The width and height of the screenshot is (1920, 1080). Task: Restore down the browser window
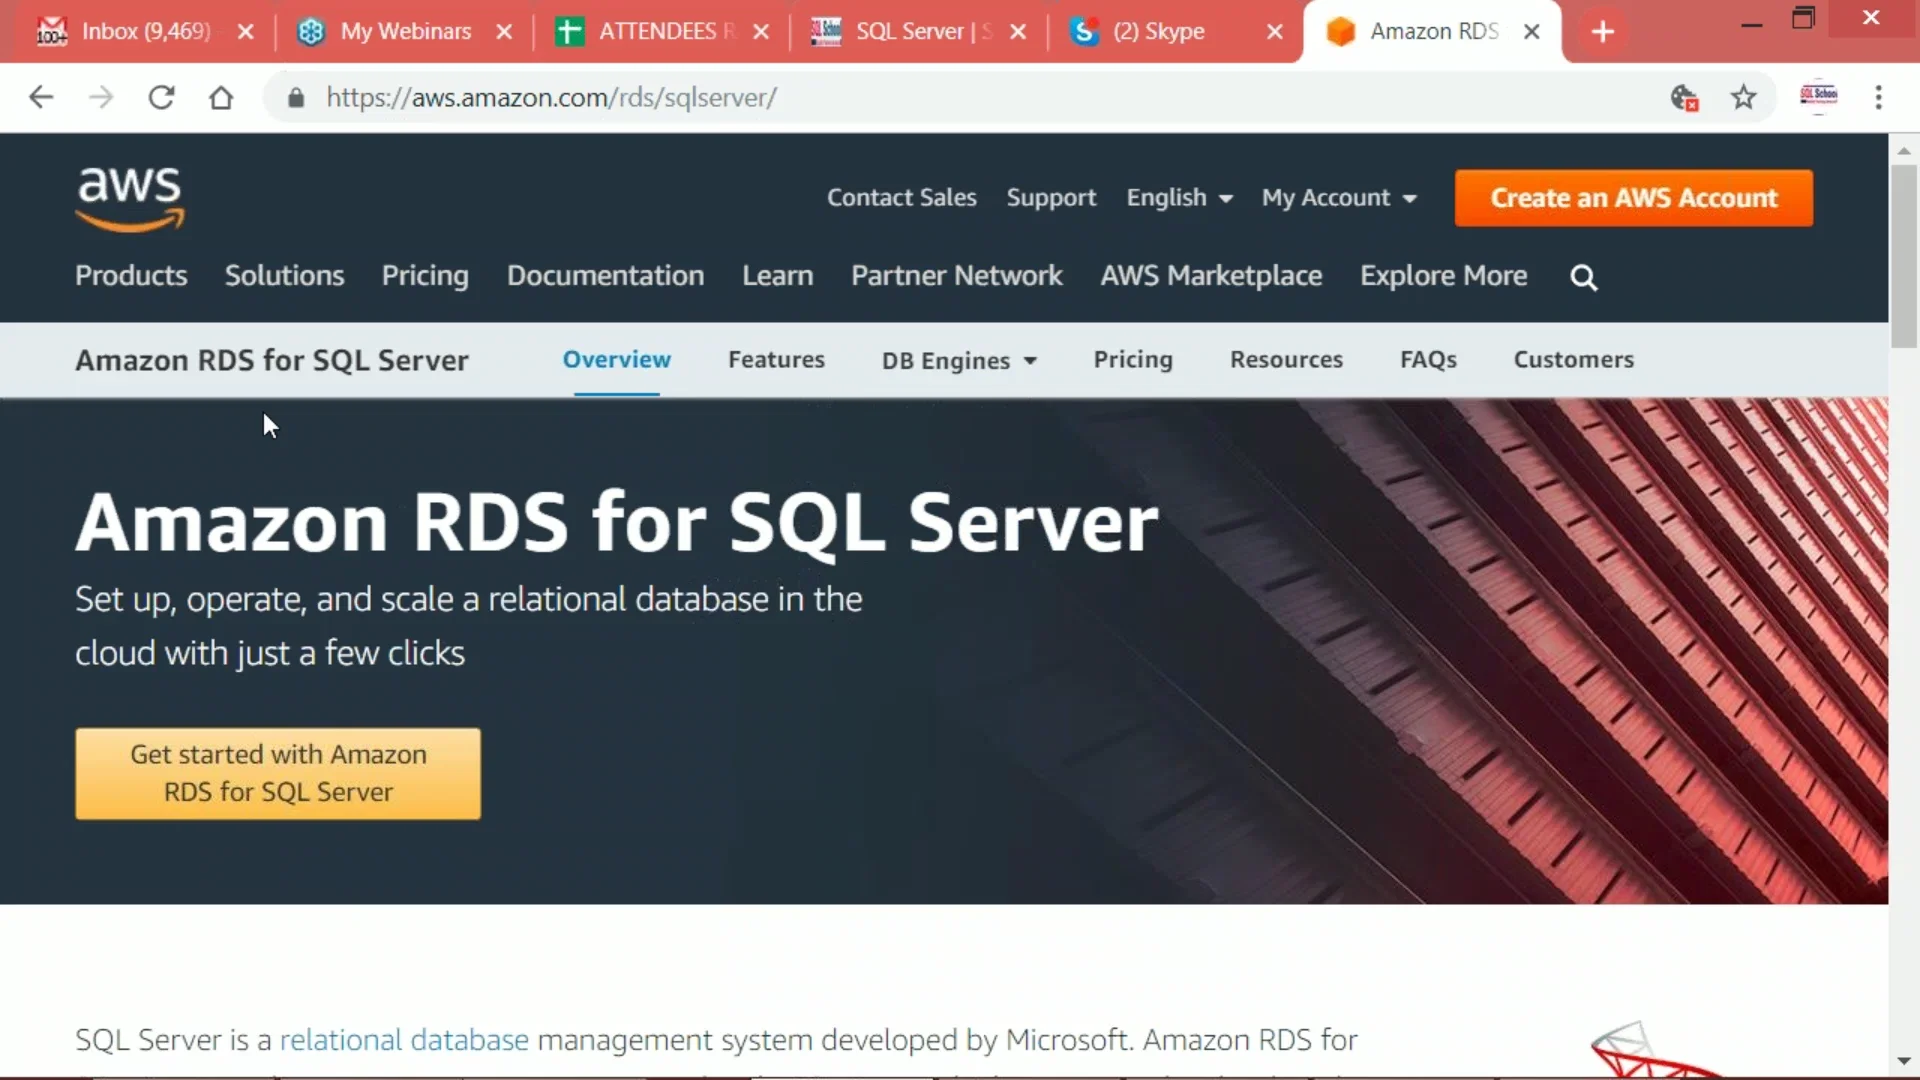[1803, 18]
